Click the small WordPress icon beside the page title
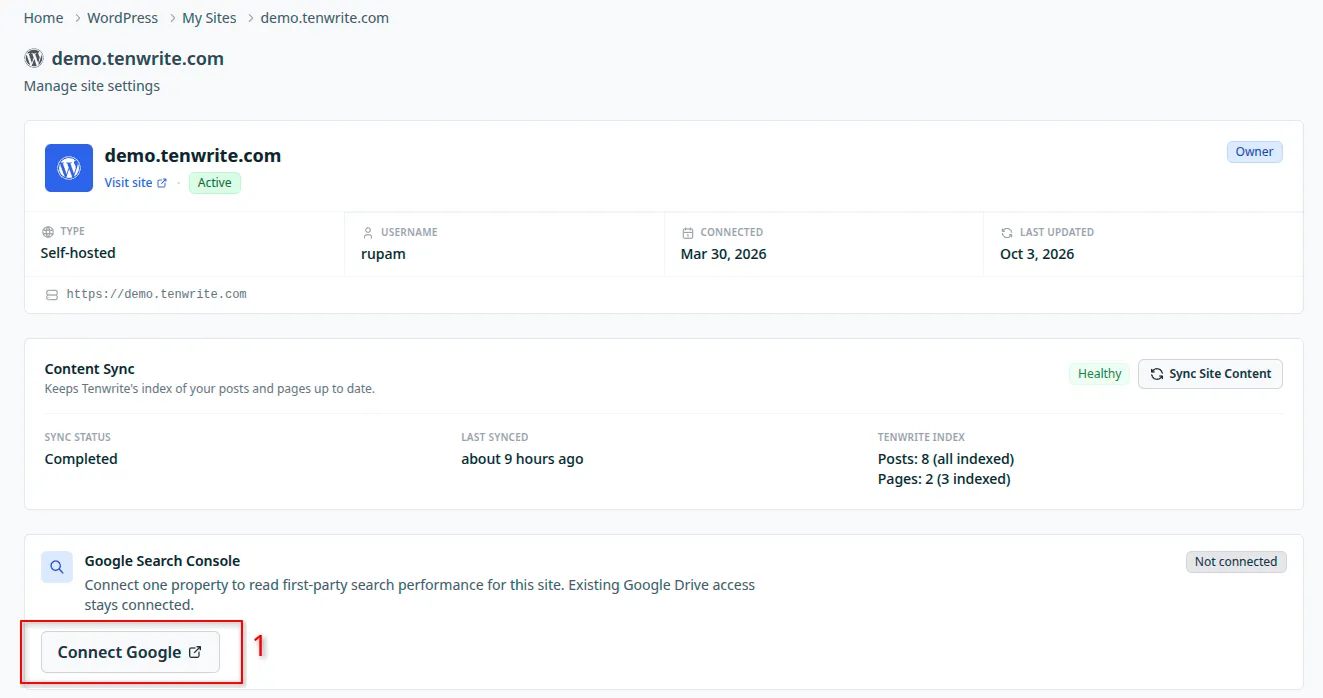The width and height of the screenshot is (1323, 698). coord(34,58)
